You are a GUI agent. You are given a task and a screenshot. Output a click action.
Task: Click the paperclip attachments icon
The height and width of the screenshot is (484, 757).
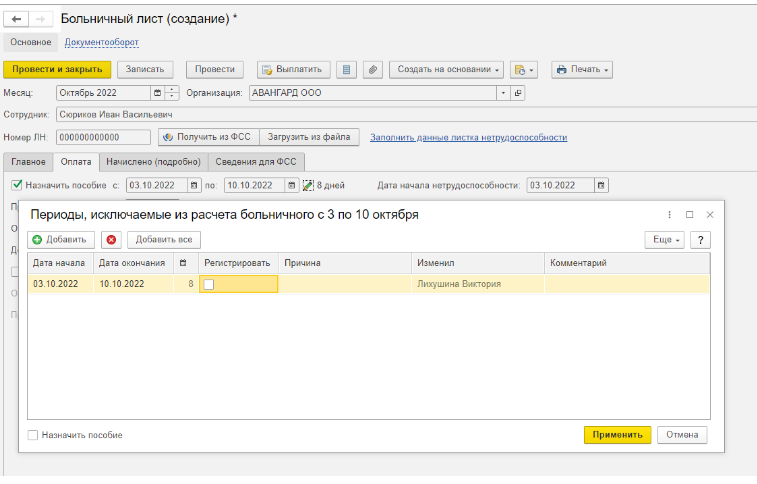373,69
